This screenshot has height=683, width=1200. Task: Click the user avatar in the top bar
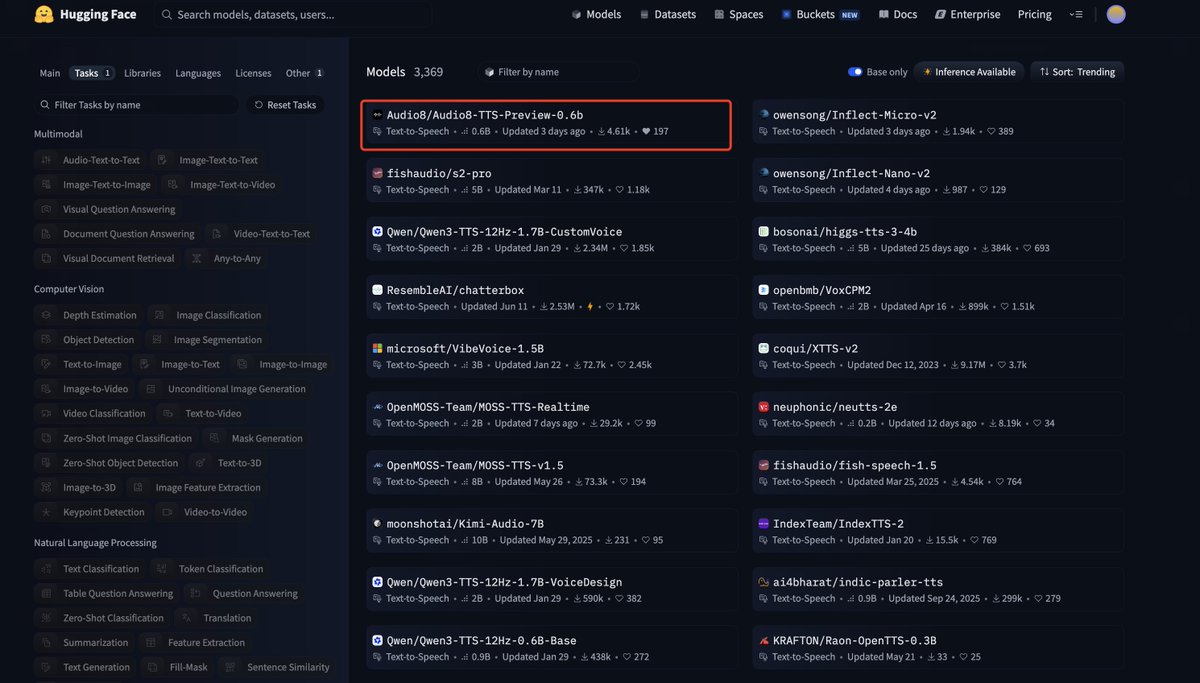click(x=1116, y=14)
